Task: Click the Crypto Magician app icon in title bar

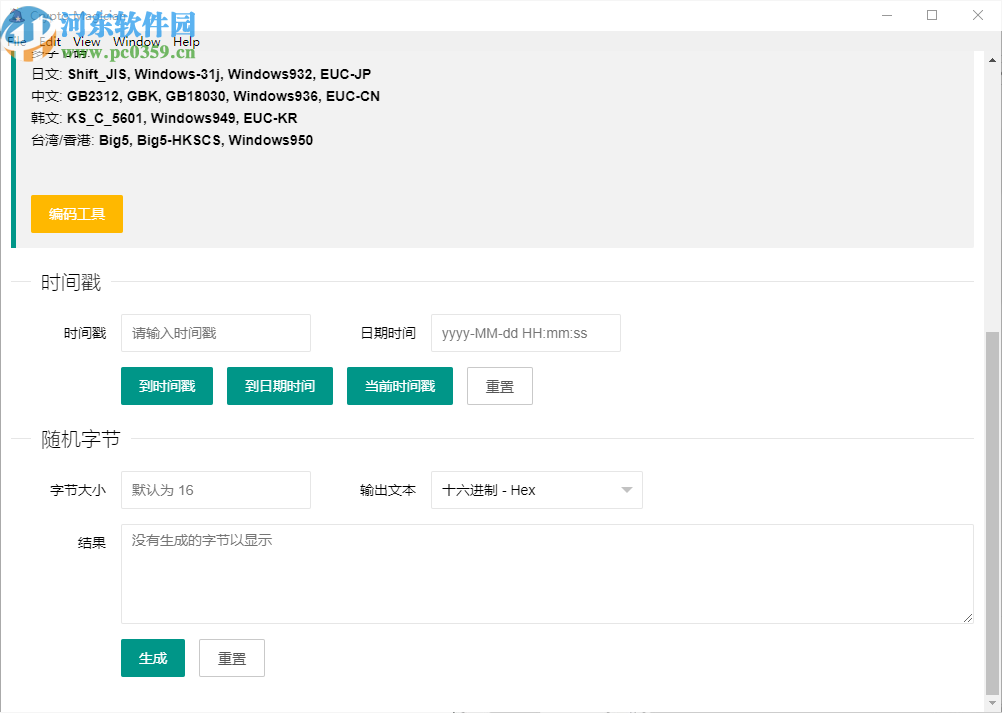Action: 15,15
